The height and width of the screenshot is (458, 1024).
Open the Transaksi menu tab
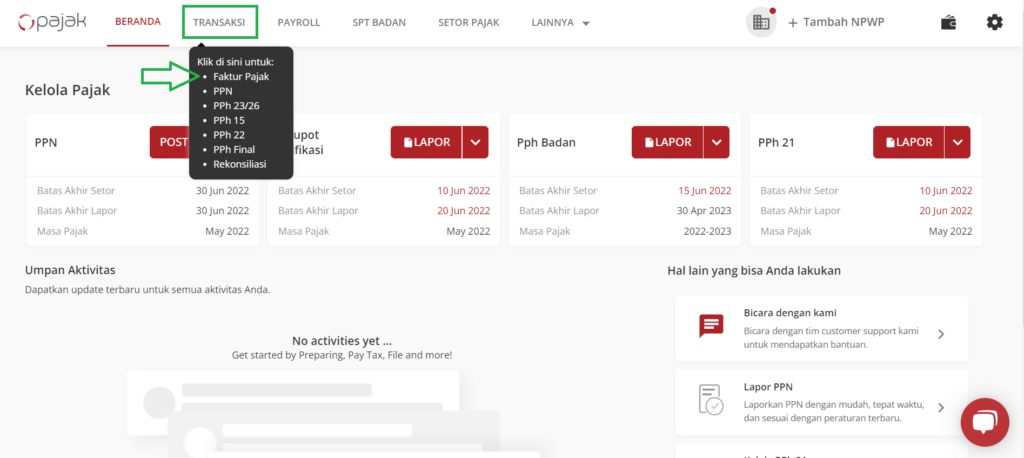219,22
